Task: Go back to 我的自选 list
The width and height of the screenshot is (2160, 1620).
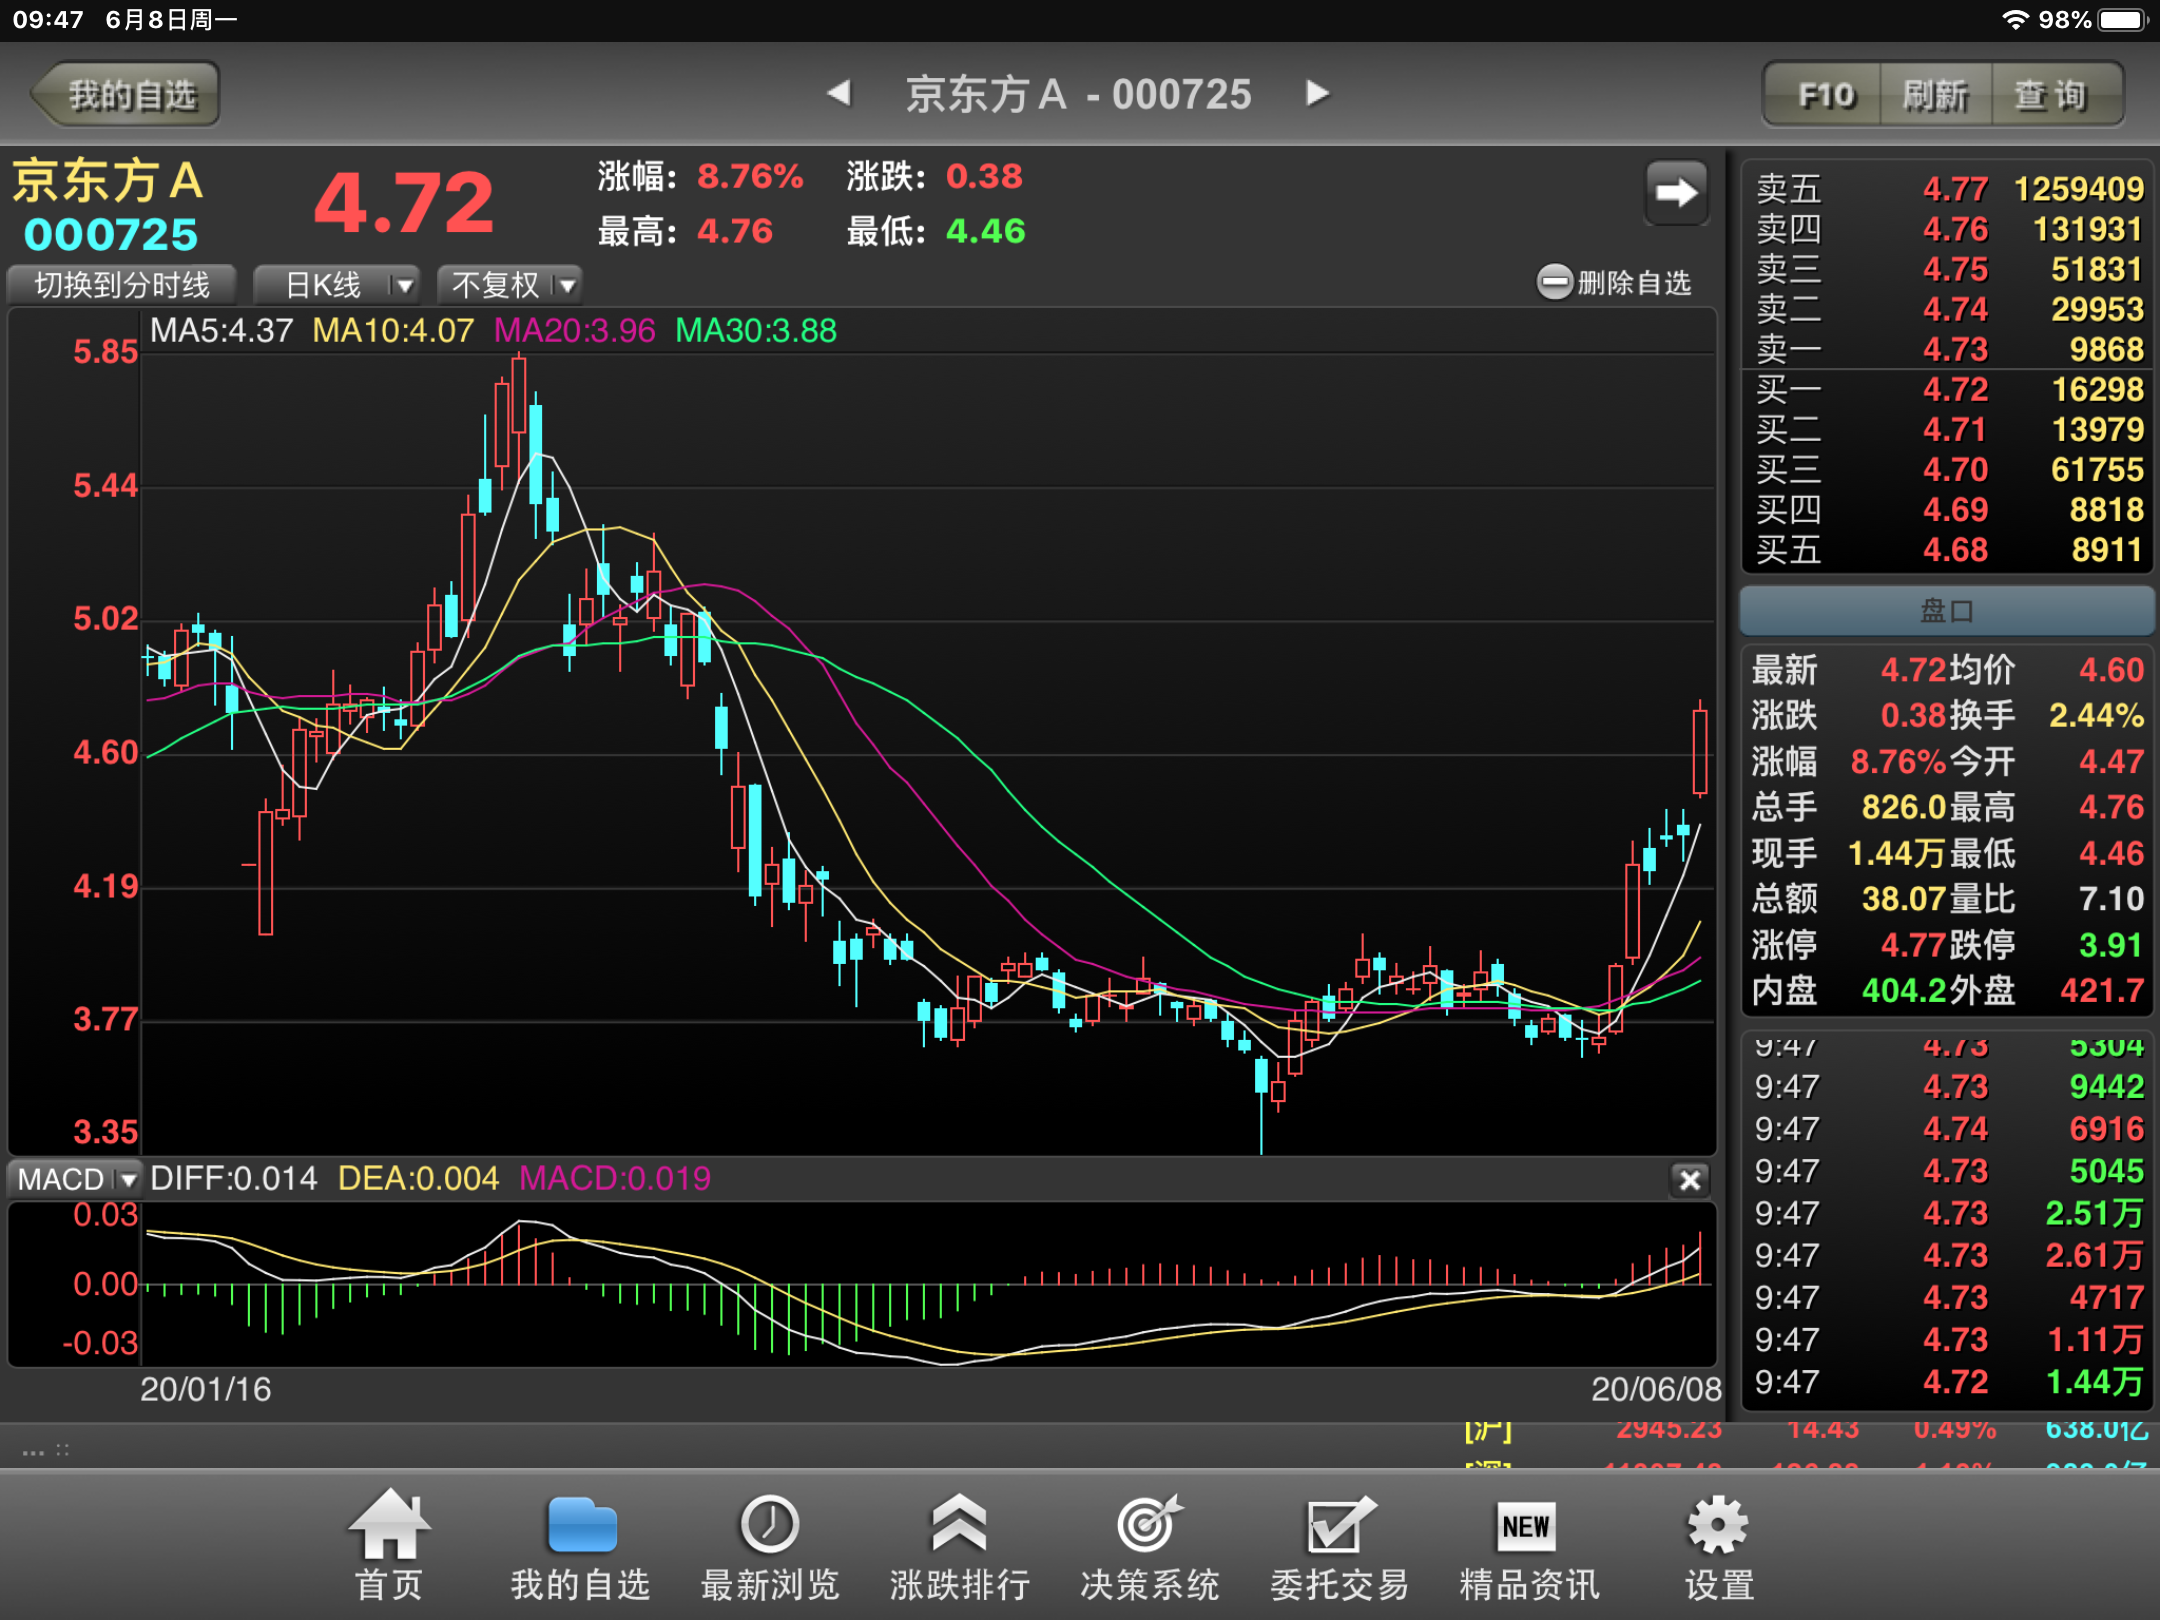Action: (x=126, y=95)
